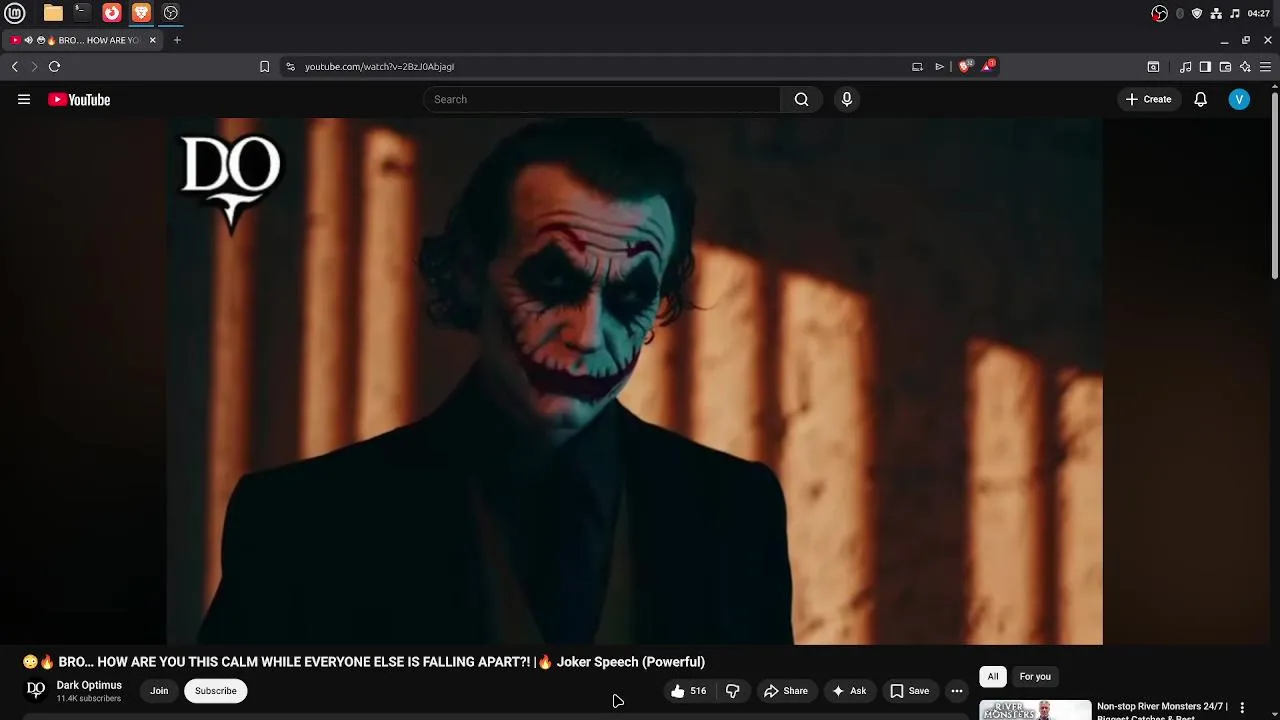Open Brave Shields lion icon
Screen dimensions: 1280x720
pos(965,66)
